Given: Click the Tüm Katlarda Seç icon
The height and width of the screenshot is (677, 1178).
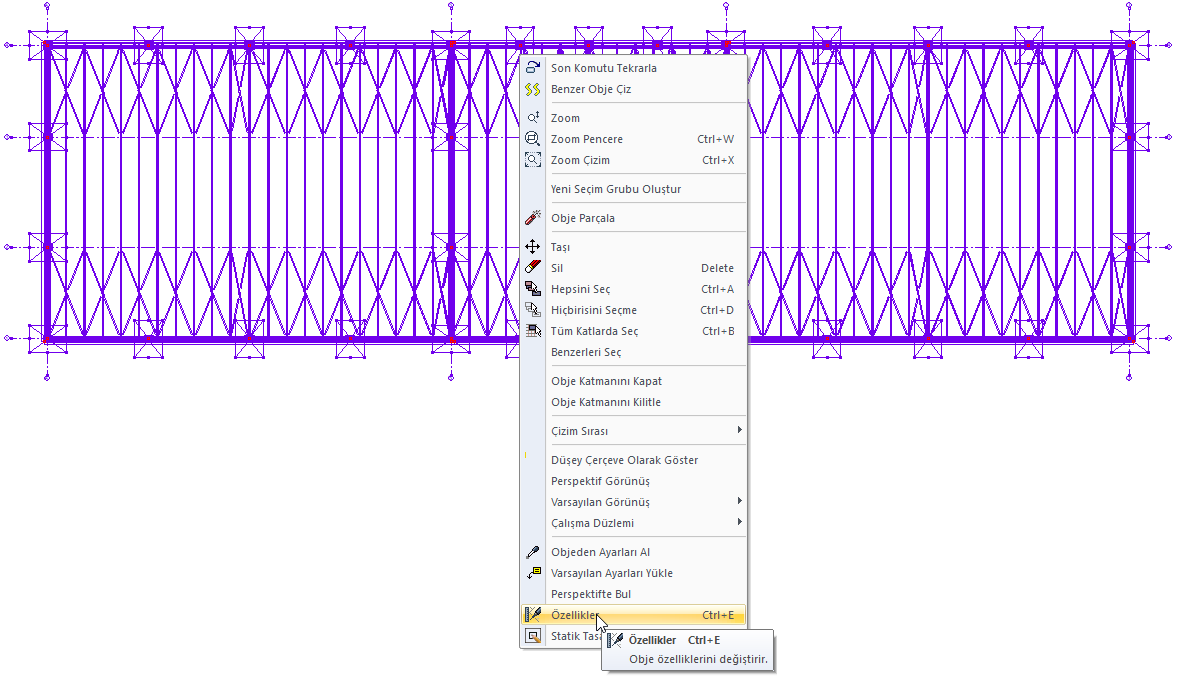Looking at the screenshot, I should tap(533, 331).
